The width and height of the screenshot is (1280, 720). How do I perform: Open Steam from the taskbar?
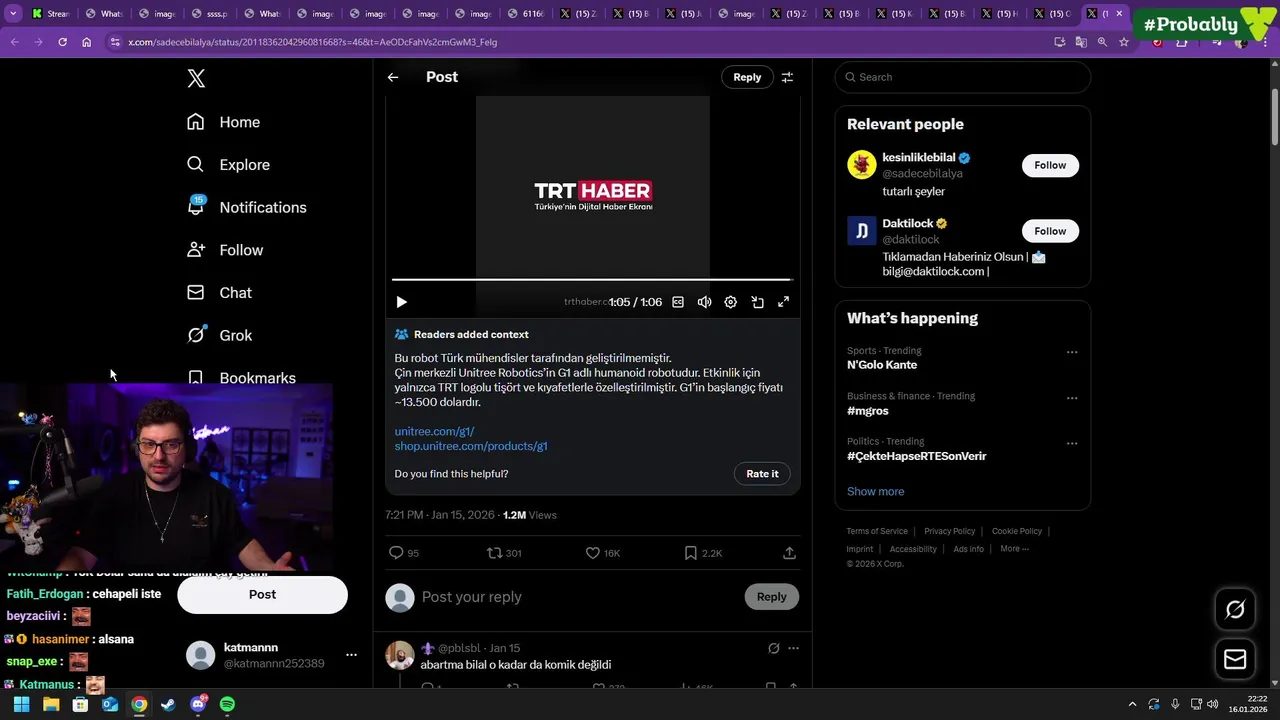168,704
